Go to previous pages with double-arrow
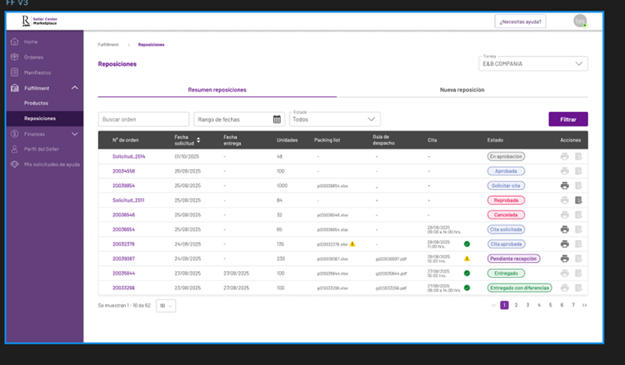This screenshot has height=365, width=625. (x=493, y=305)
